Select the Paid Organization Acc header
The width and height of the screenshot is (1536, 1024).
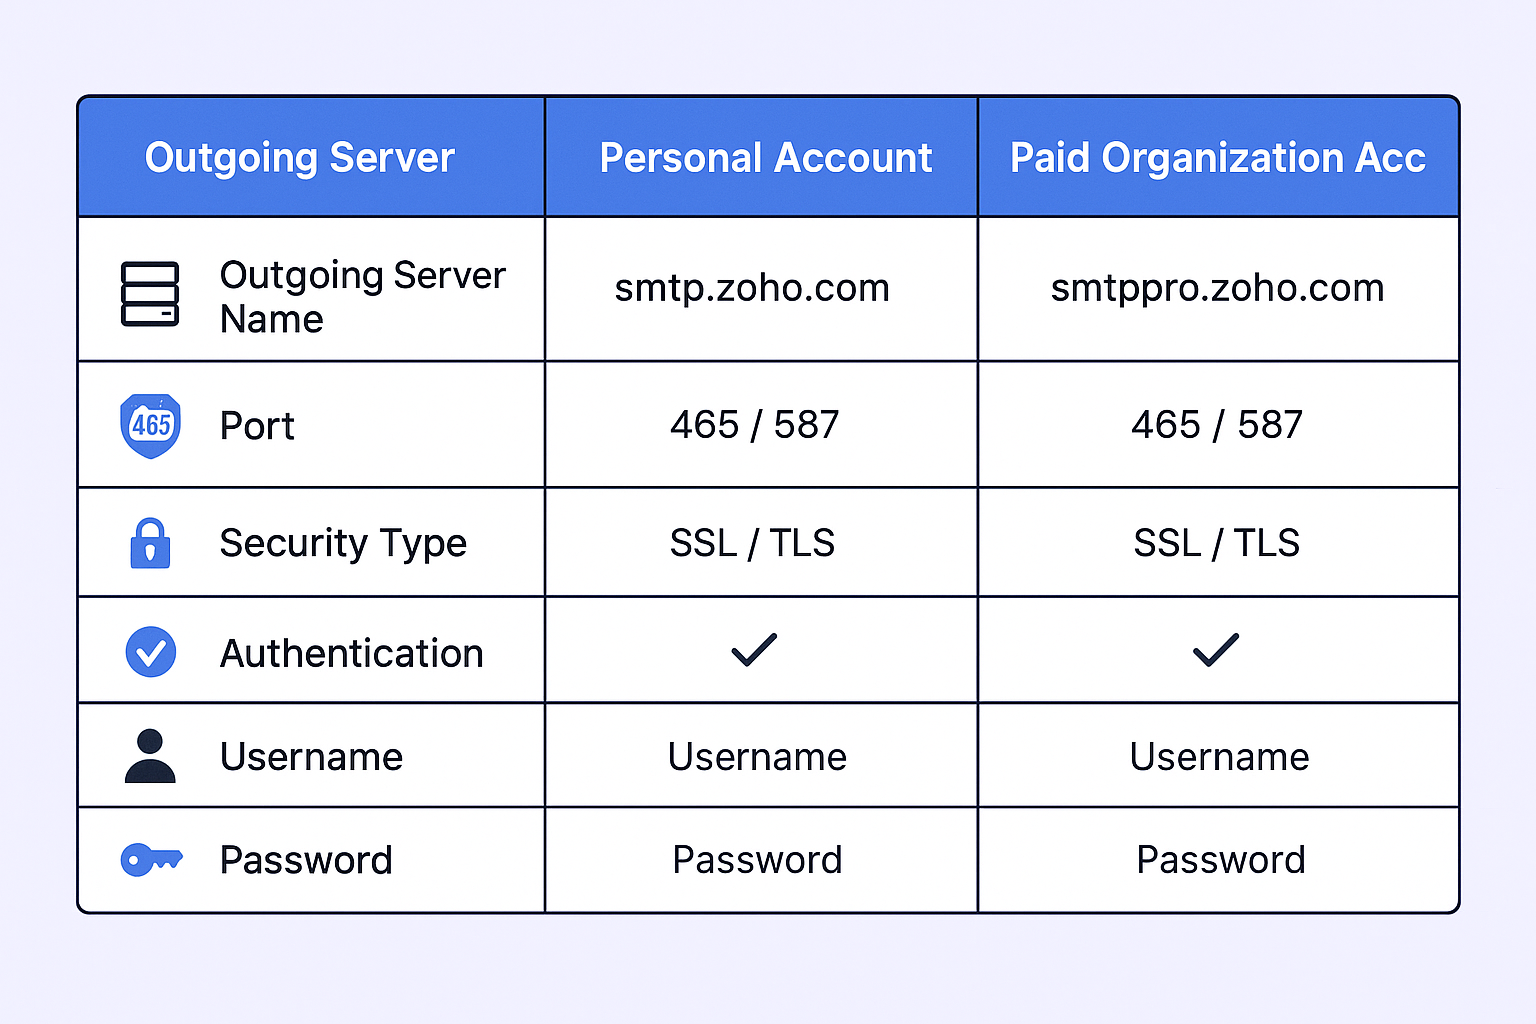point(1217,158)
